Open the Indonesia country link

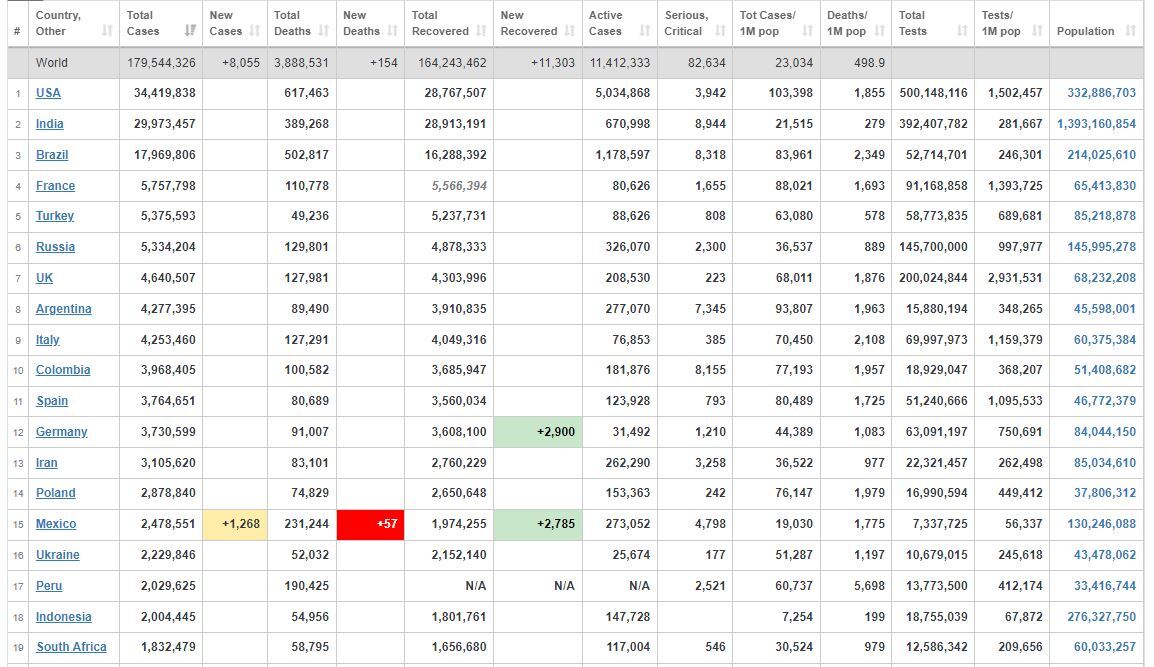coord(64,616)
